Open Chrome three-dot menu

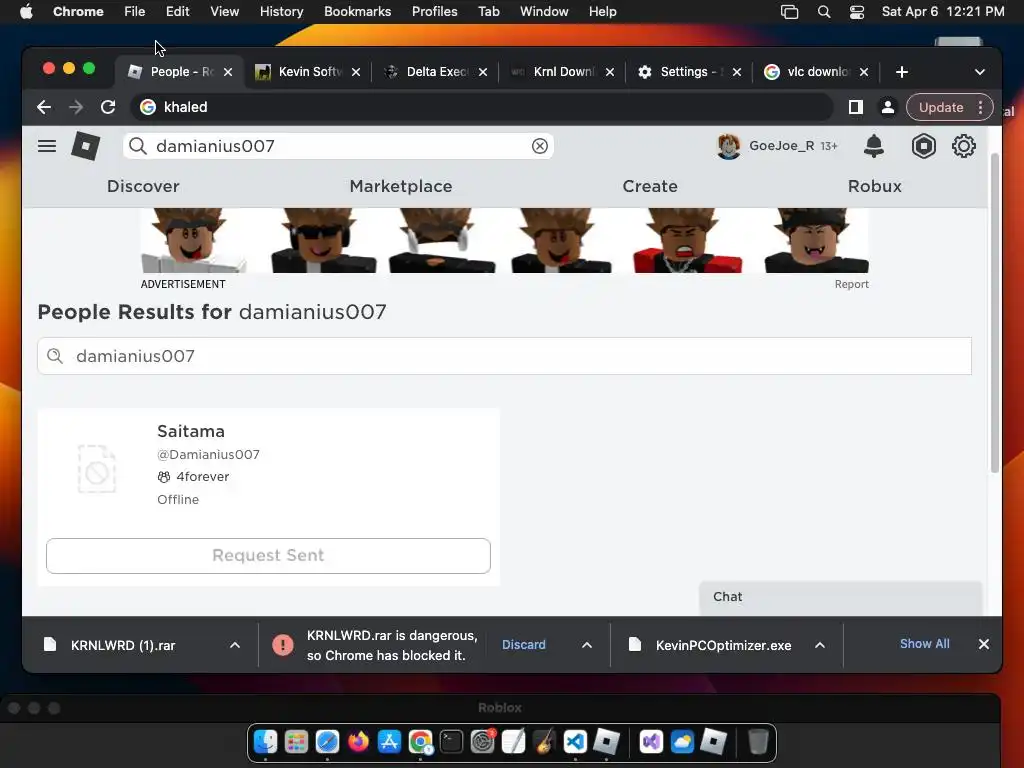tap(980, 107)
